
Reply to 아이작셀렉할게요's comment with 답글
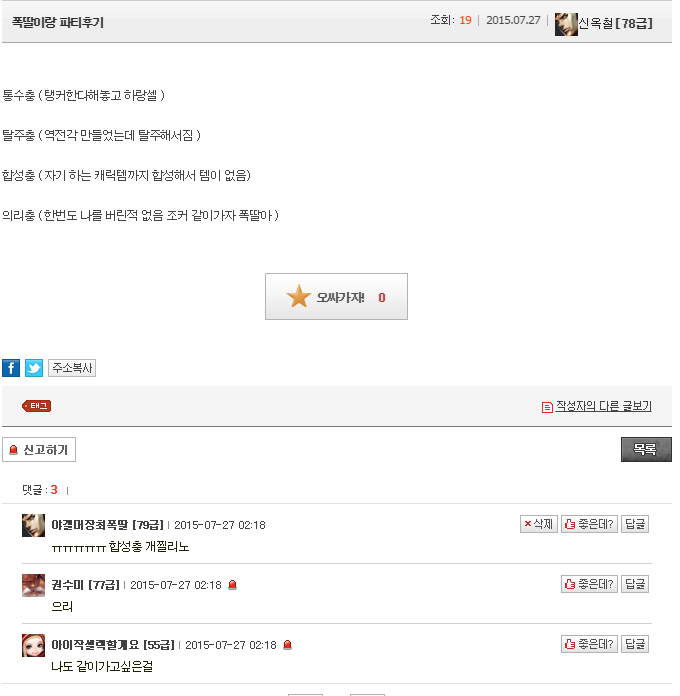635,644
